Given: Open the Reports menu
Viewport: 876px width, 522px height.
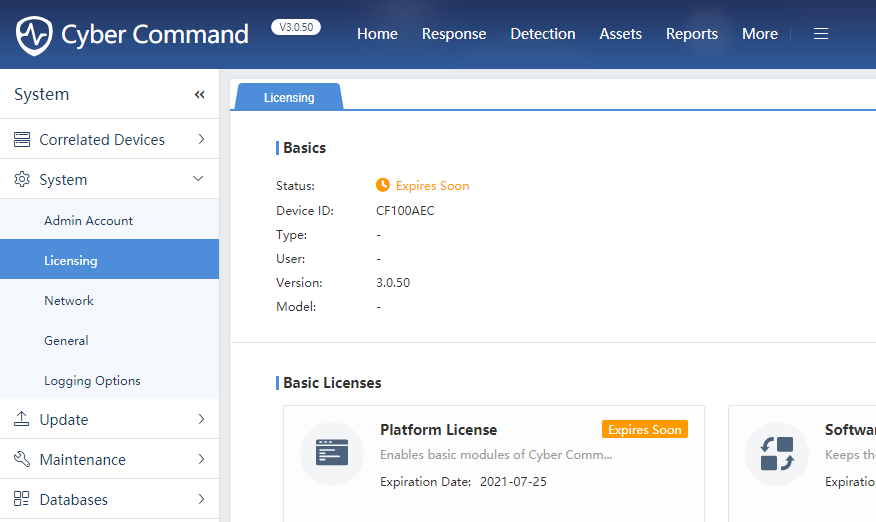Looking at the screenshot, I should (692, 34).
